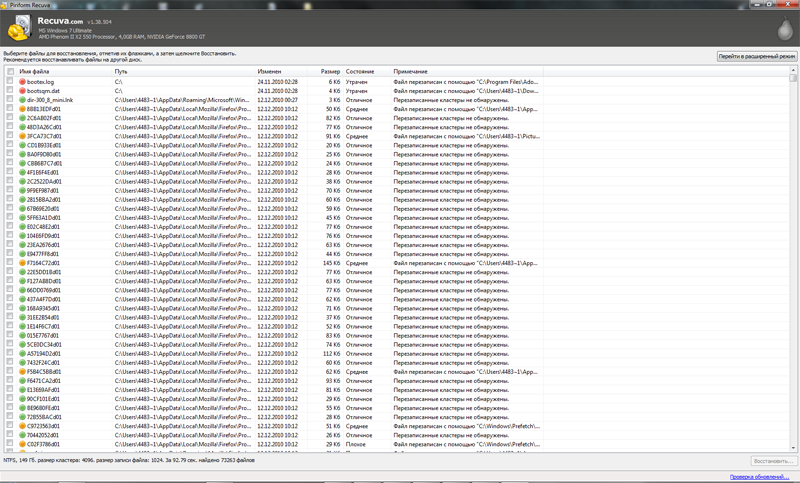The height and width of the screenshot is (483, 800).
Task: Click the vertical scrollbar thumb
Action: tap(793, 78)
